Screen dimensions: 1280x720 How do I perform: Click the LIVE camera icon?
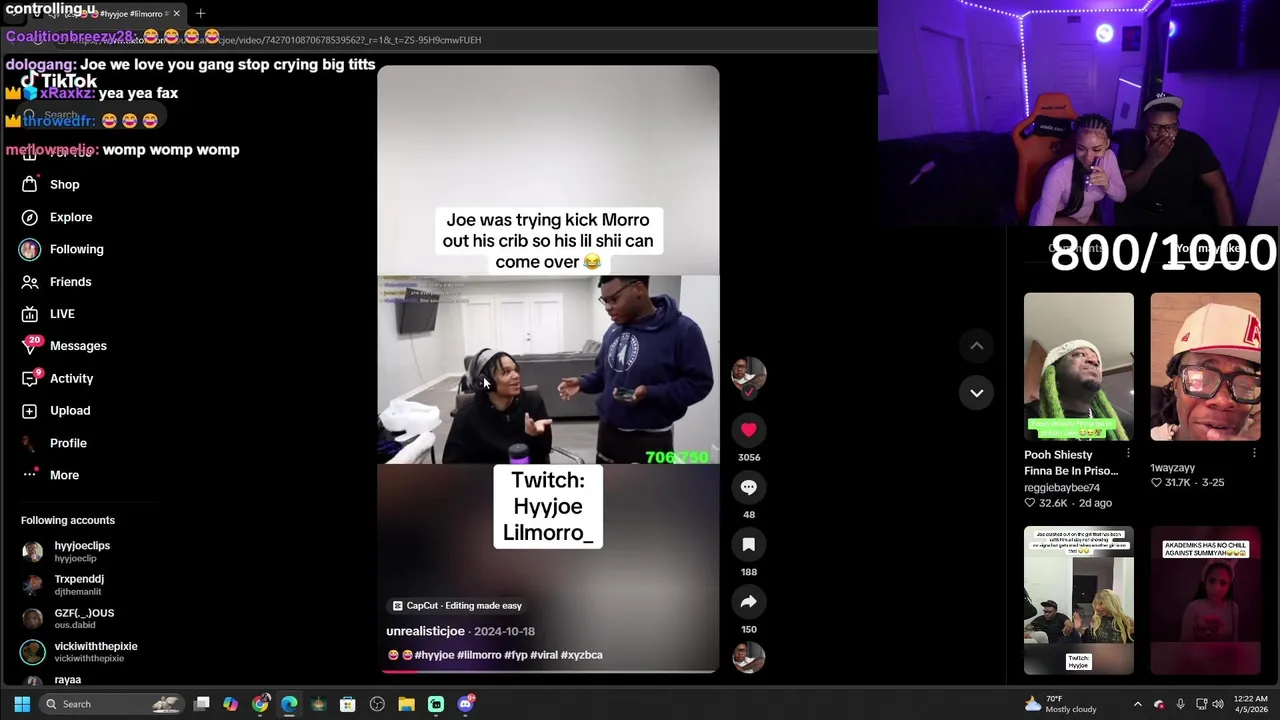(30, 314)
